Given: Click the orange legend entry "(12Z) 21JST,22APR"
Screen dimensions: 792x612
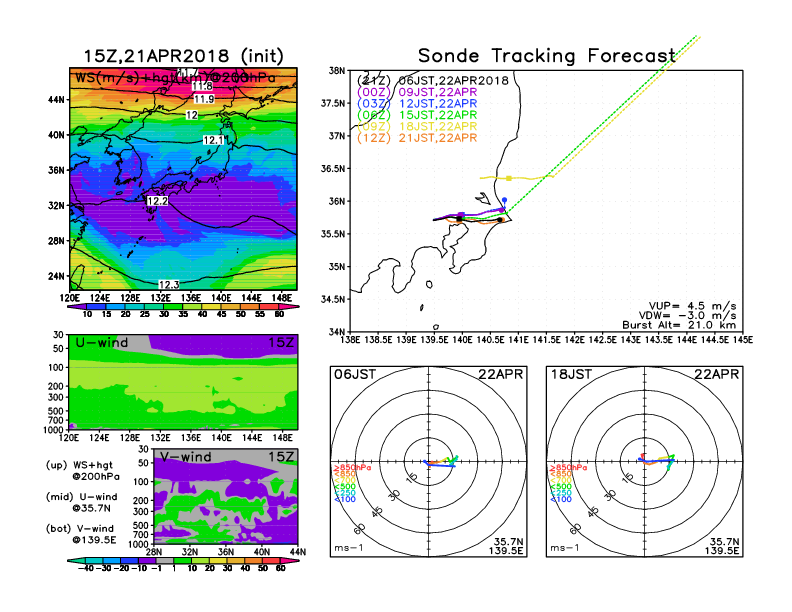Looking at the screenshot, I should (417, 138).
